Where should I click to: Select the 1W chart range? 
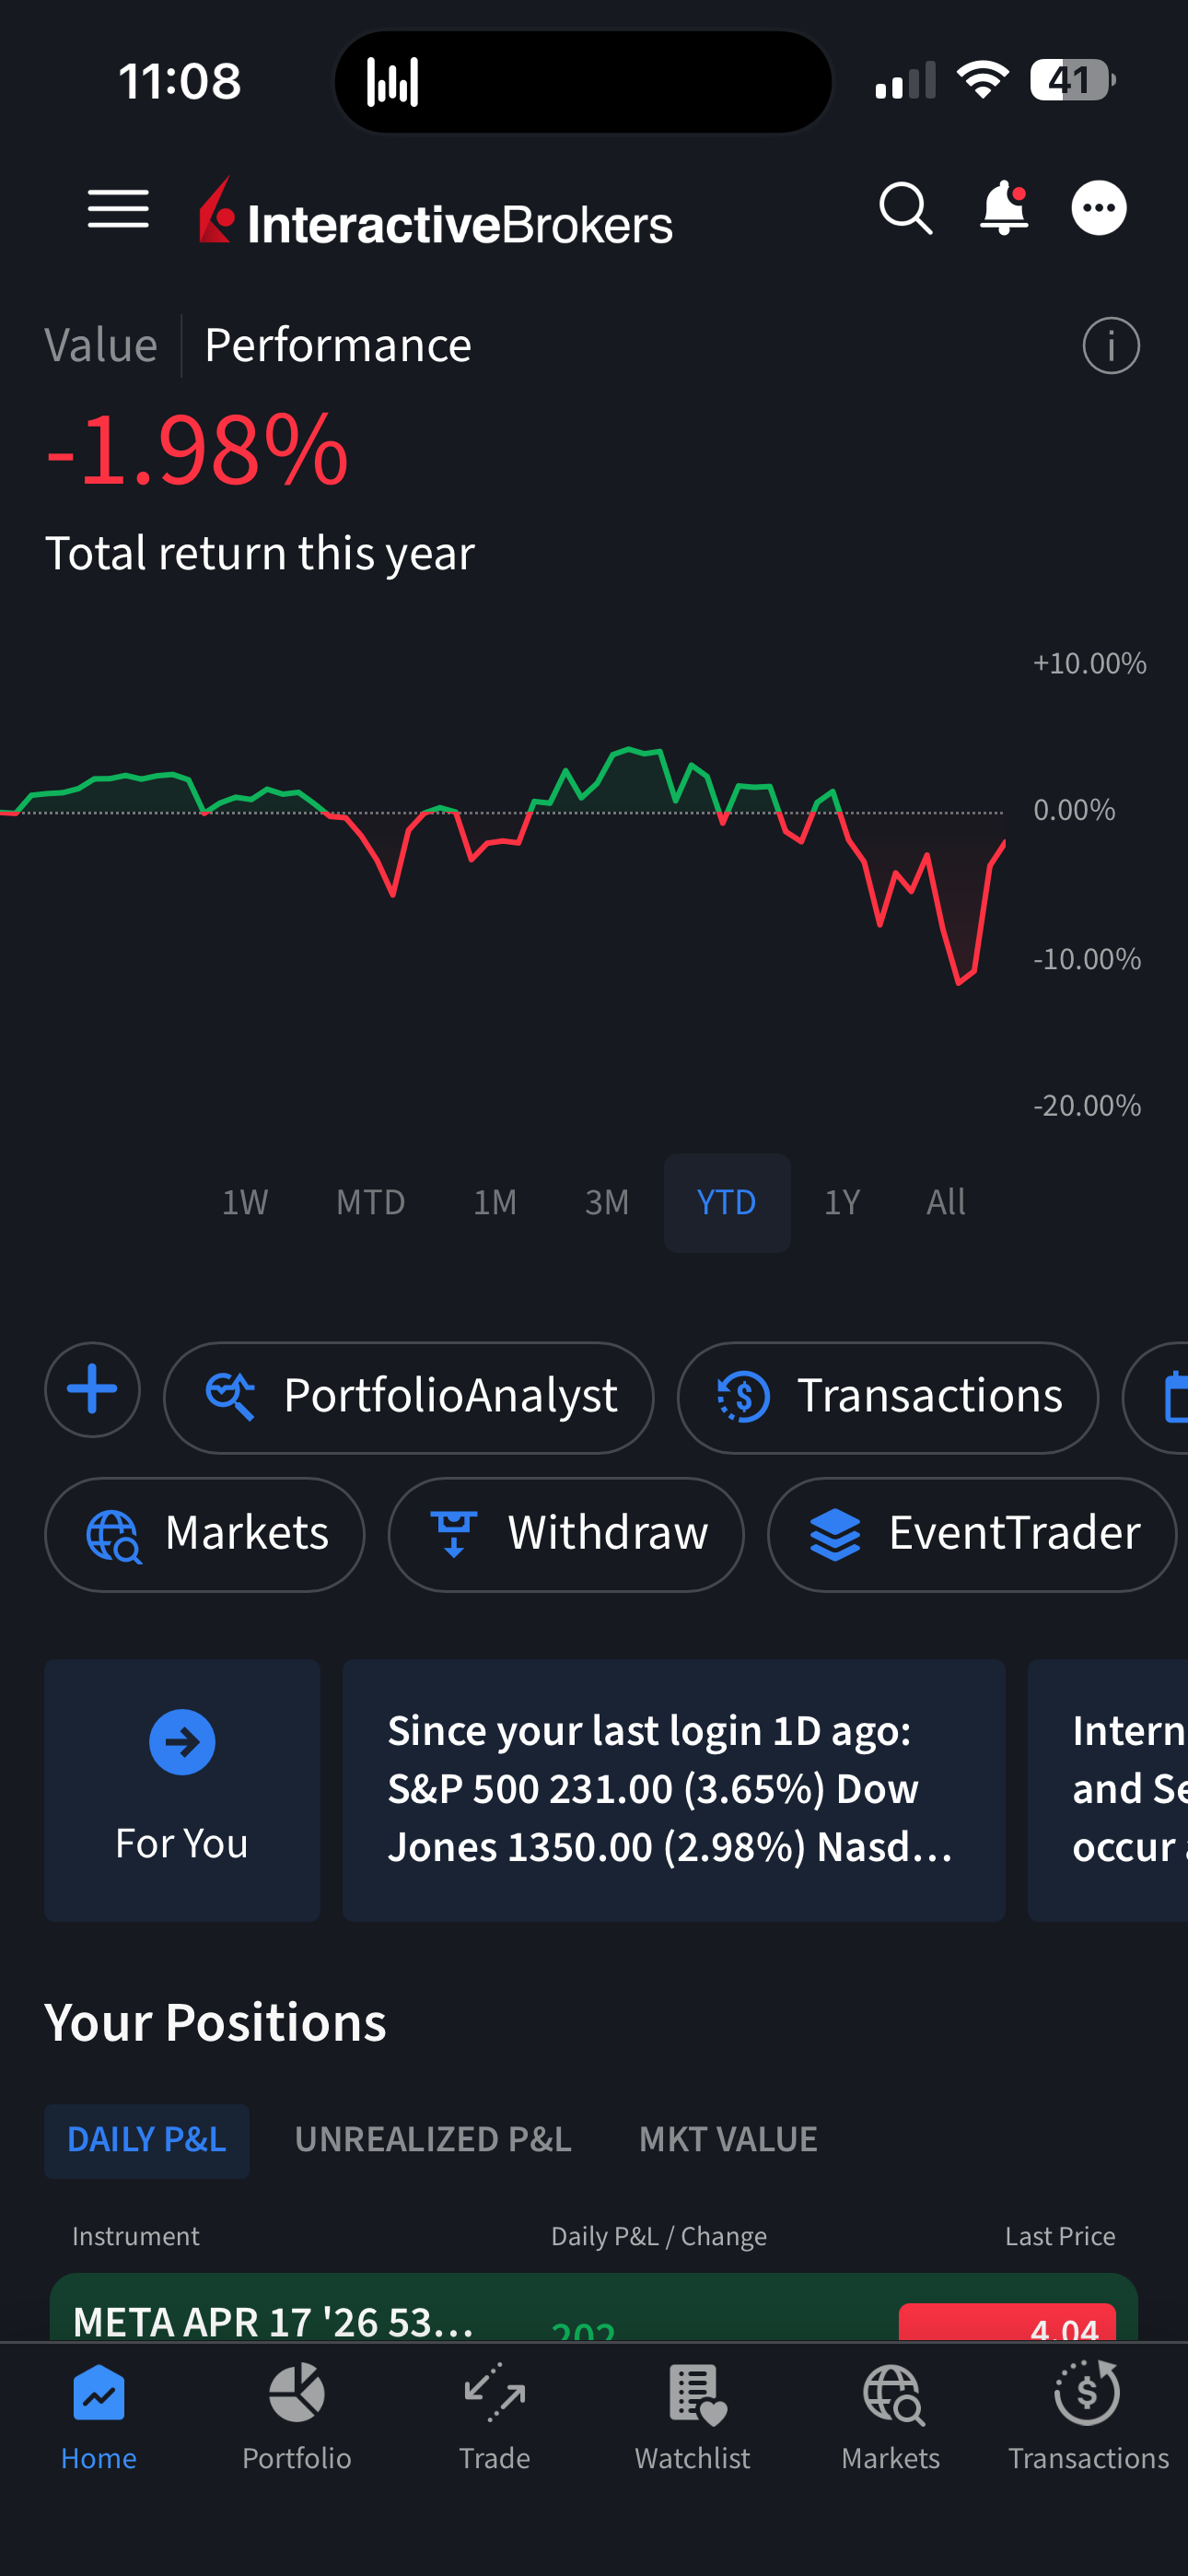[245, 1202]
